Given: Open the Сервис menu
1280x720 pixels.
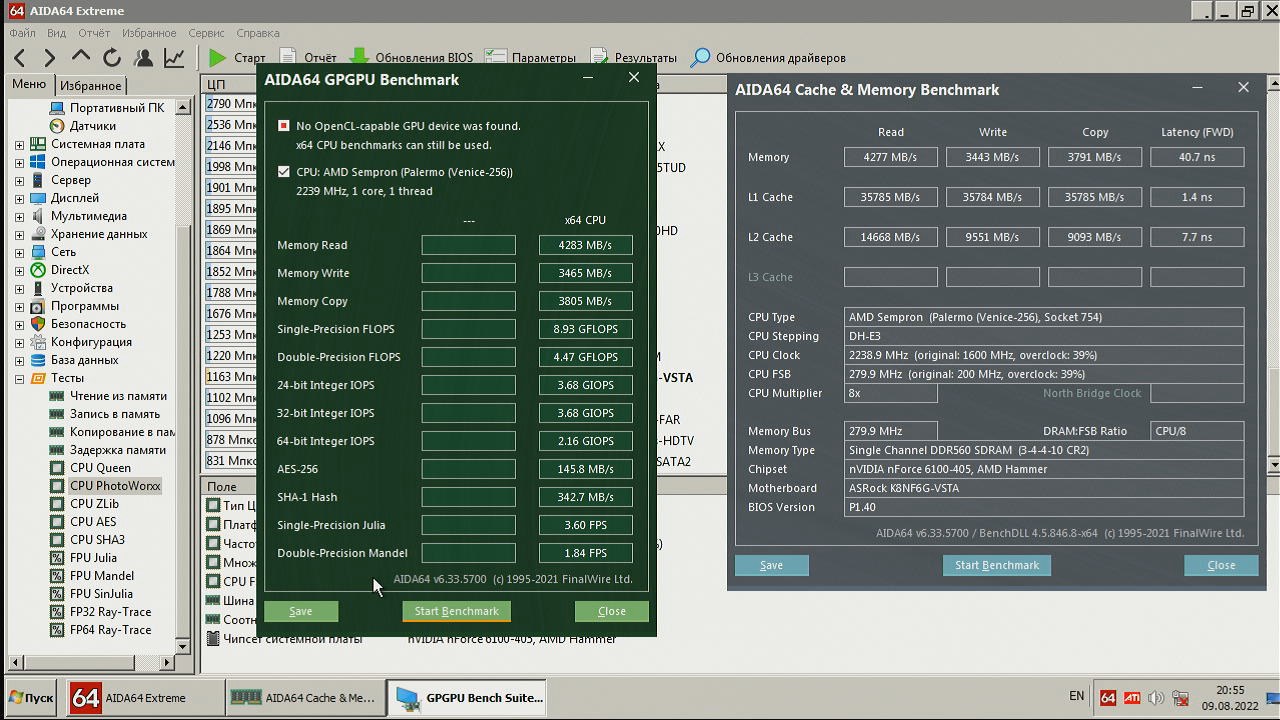Looking at the screenshot, I should (x=206, y=33).
